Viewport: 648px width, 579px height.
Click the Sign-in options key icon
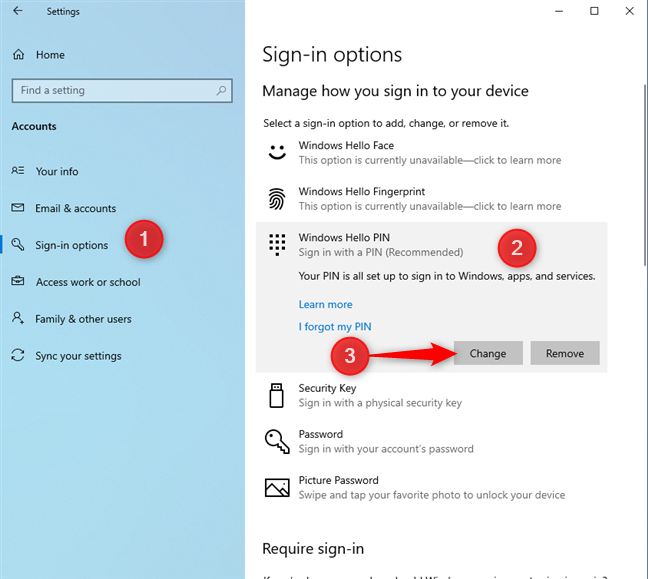pyautogui.click(x=18, y=244)
